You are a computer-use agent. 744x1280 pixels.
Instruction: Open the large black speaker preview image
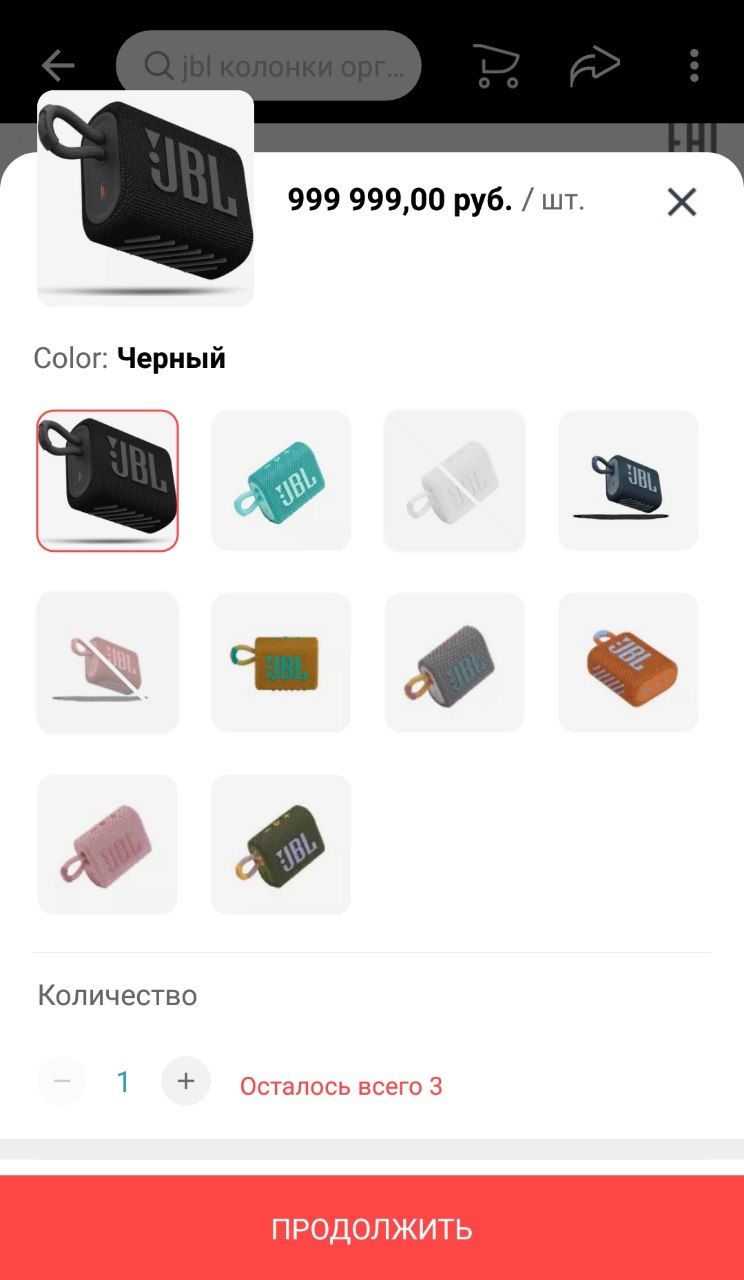click(x=145, y=198)
